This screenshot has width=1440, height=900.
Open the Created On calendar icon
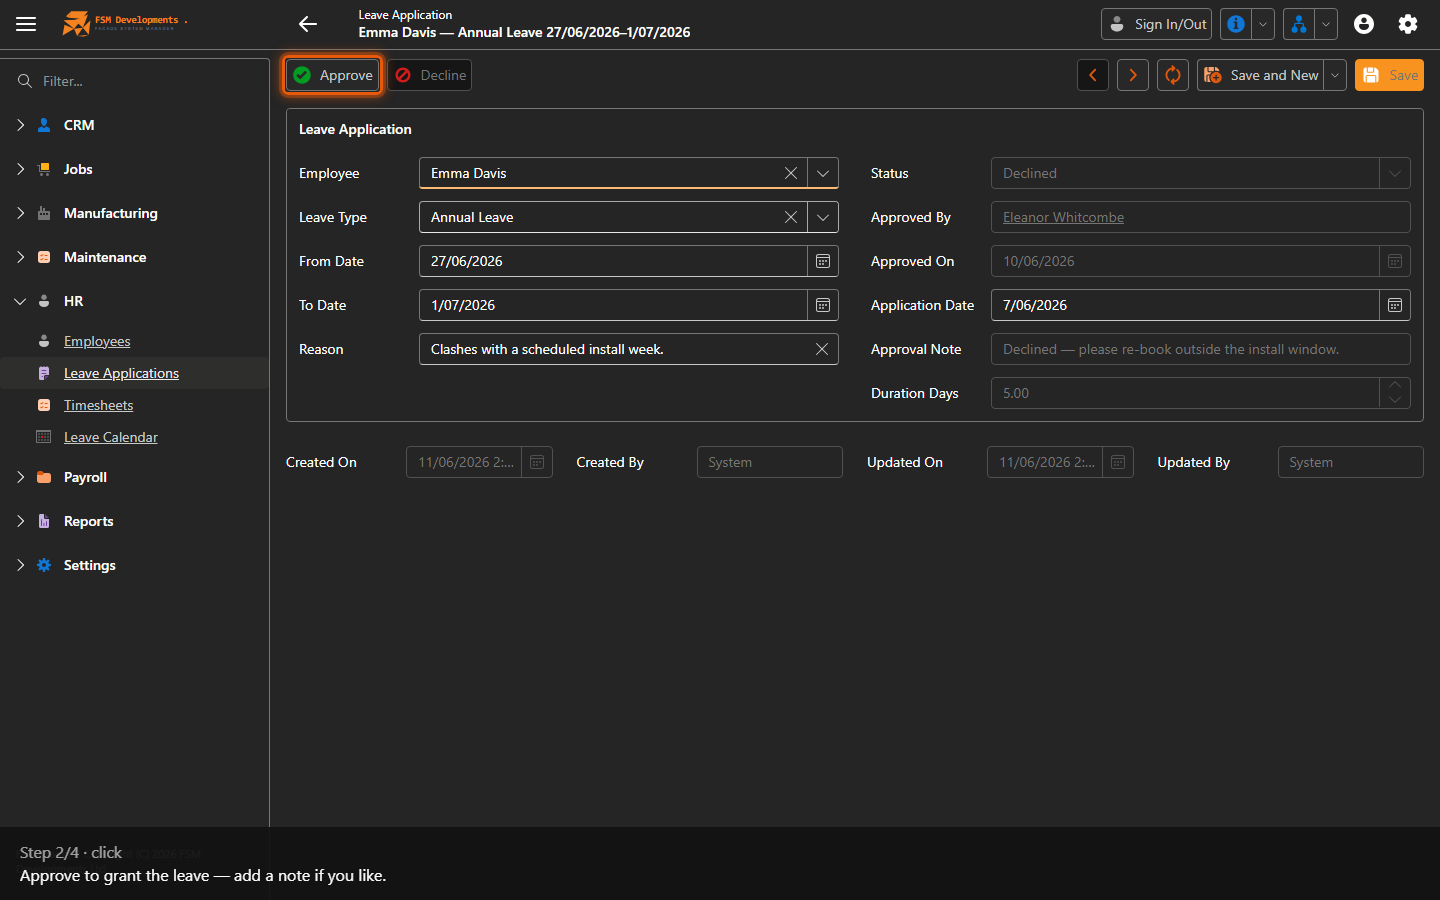(537, 462)
